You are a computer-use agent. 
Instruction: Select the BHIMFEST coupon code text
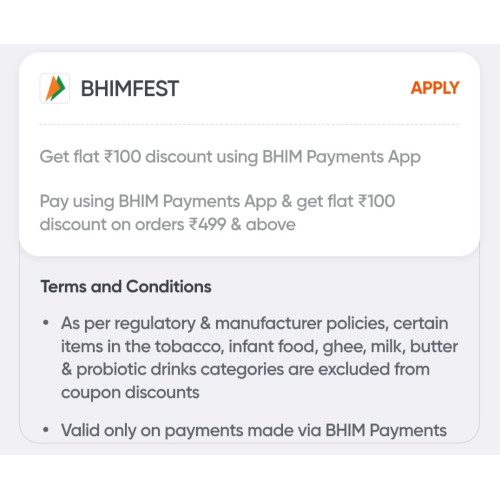click(130, 89)
